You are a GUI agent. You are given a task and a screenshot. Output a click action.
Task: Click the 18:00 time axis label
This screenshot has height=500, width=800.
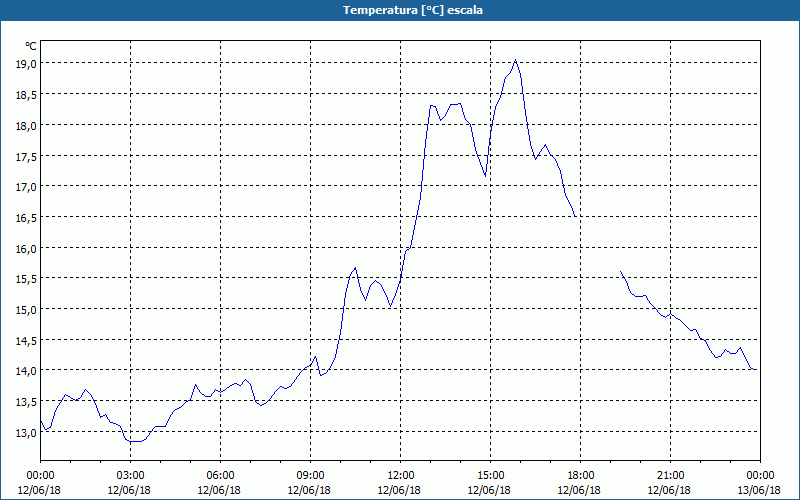click(x=580, y=476)
